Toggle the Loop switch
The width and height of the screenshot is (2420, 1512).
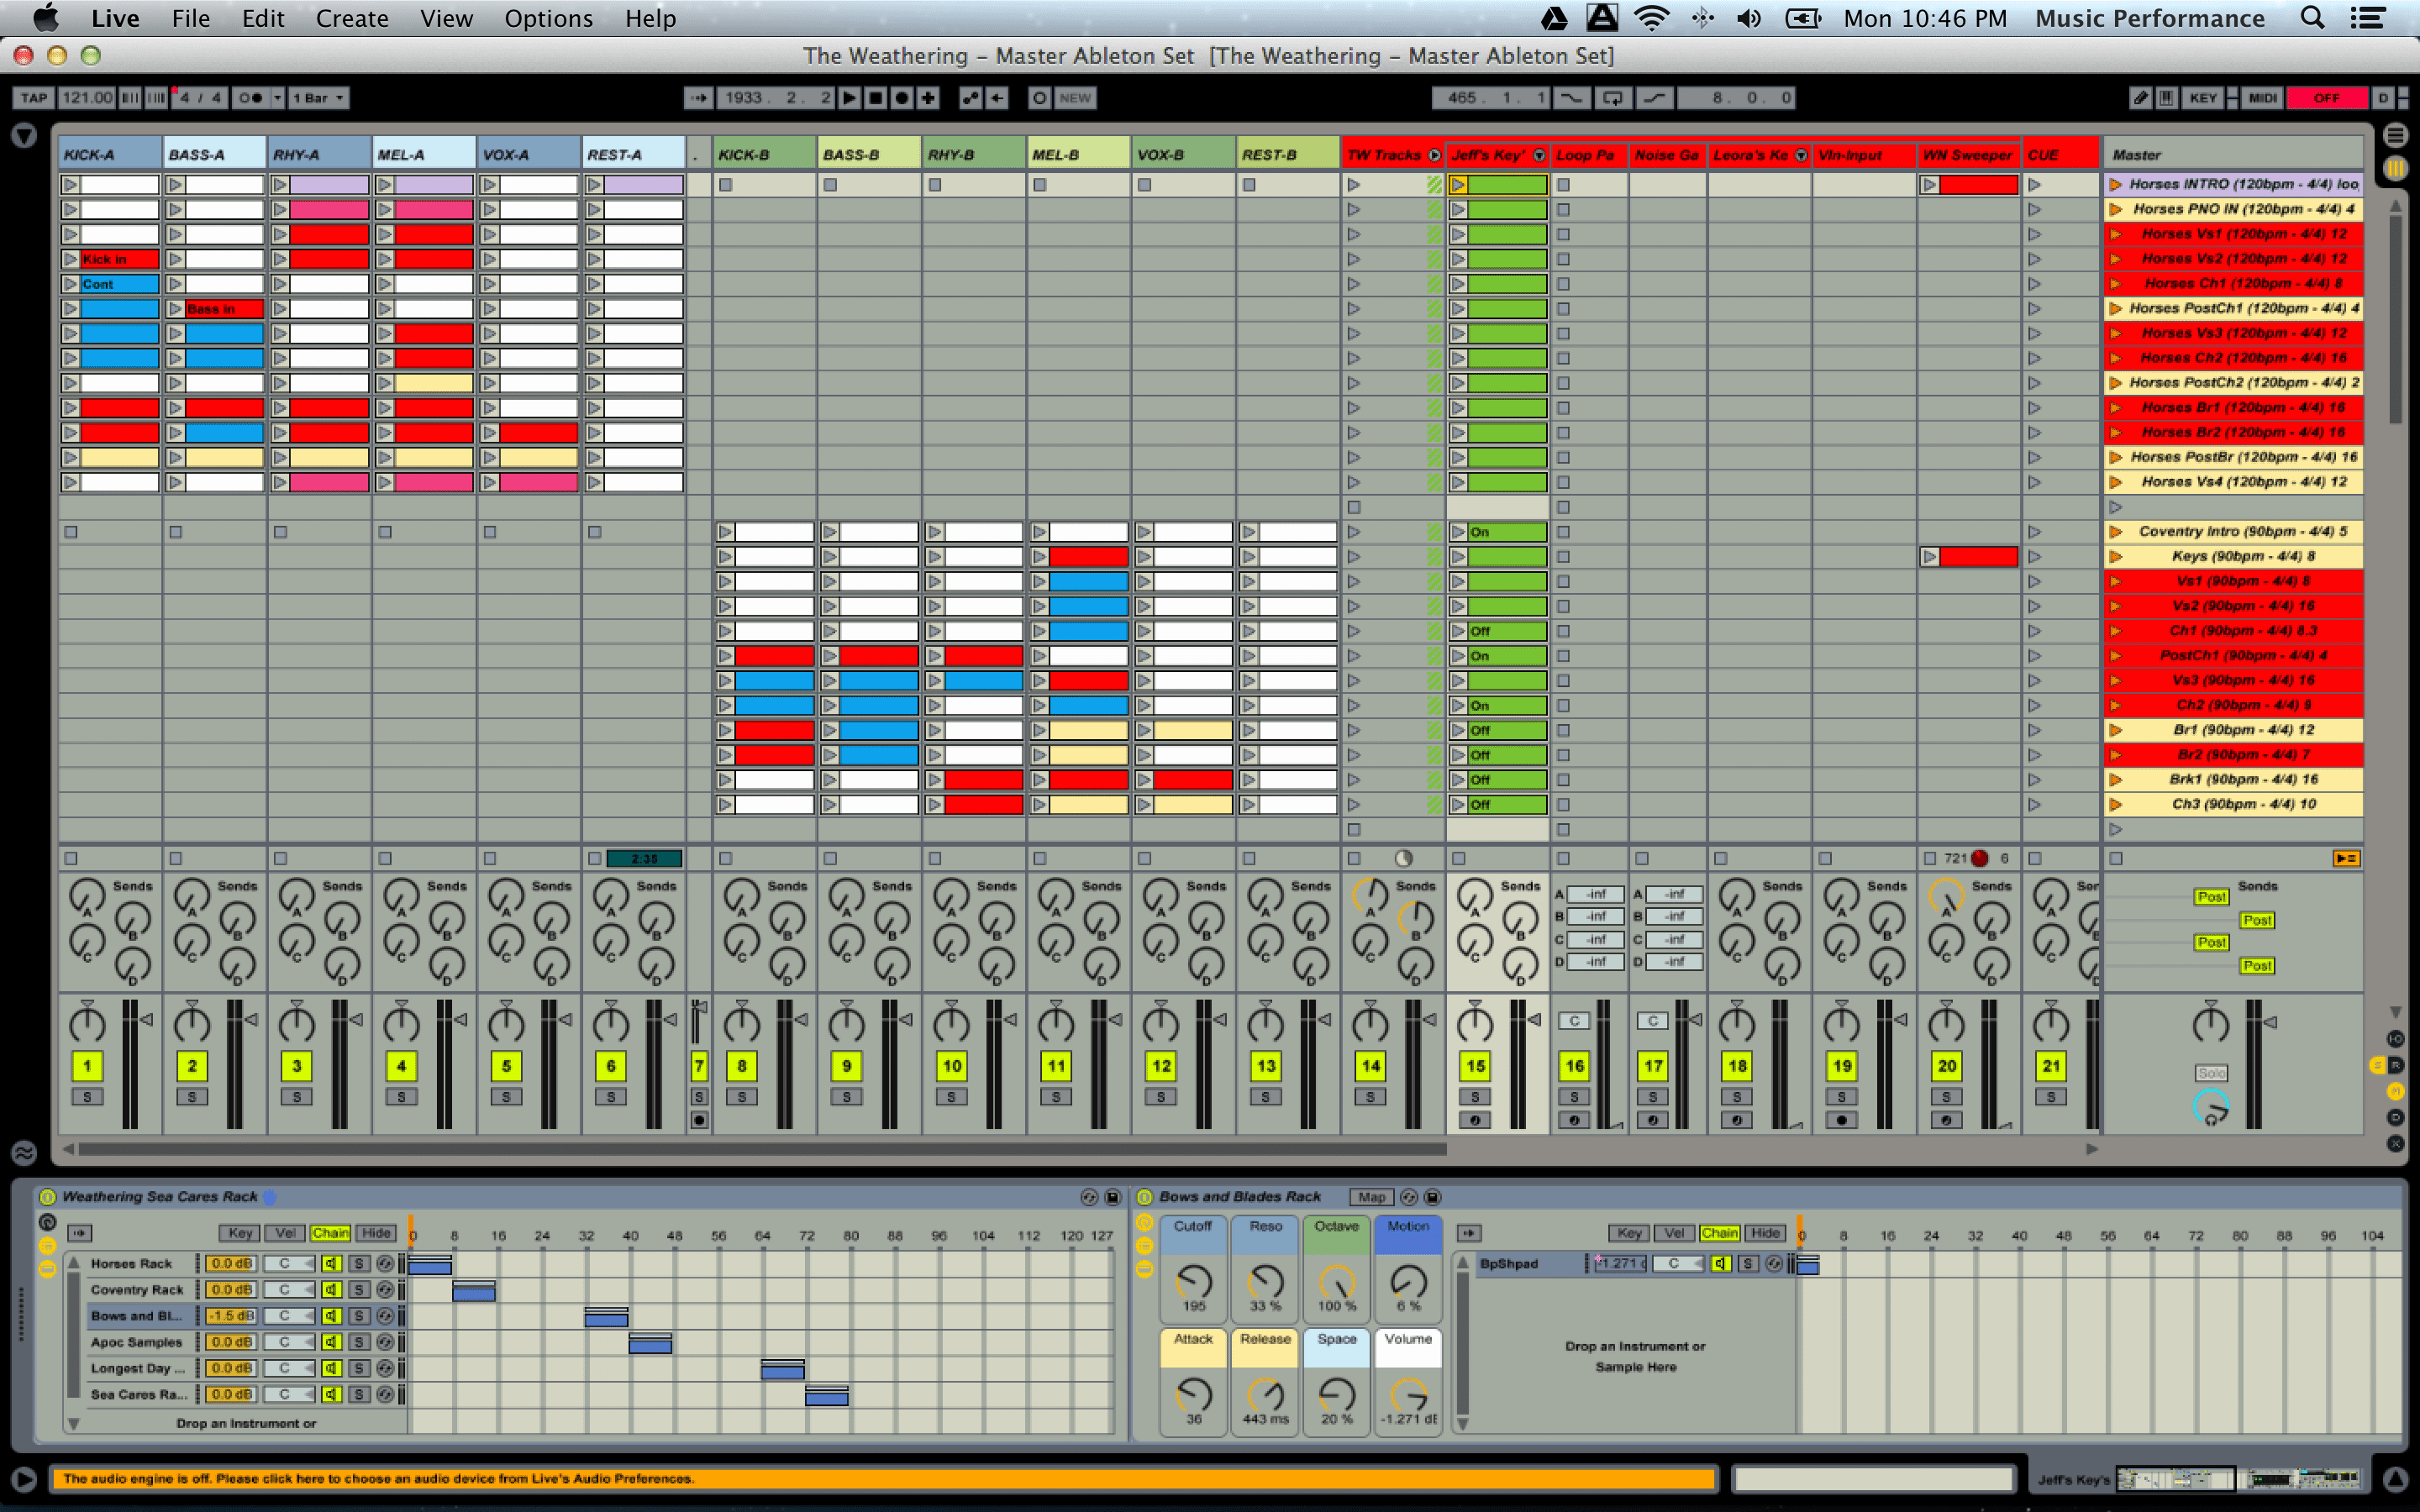(x=1613, y=98)
